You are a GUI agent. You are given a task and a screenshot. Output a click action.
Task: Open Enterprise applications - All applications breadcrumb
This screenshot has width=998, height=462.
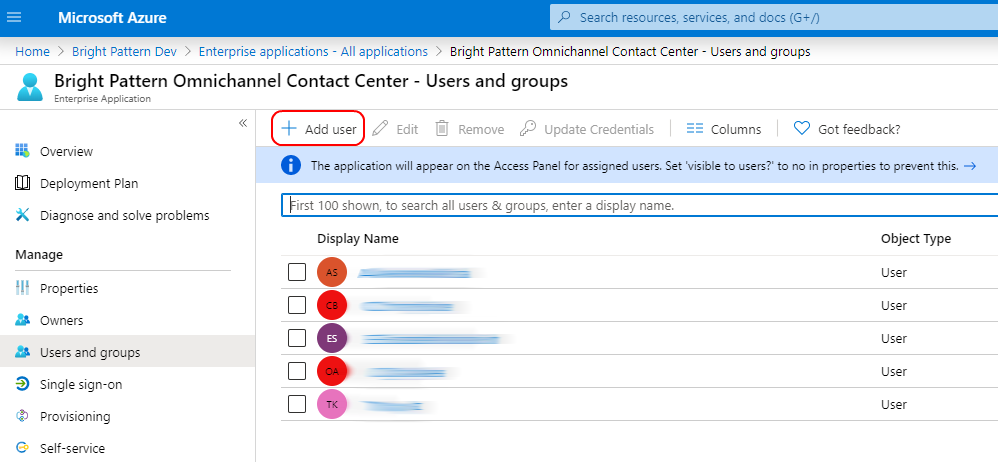coord(313,52)
